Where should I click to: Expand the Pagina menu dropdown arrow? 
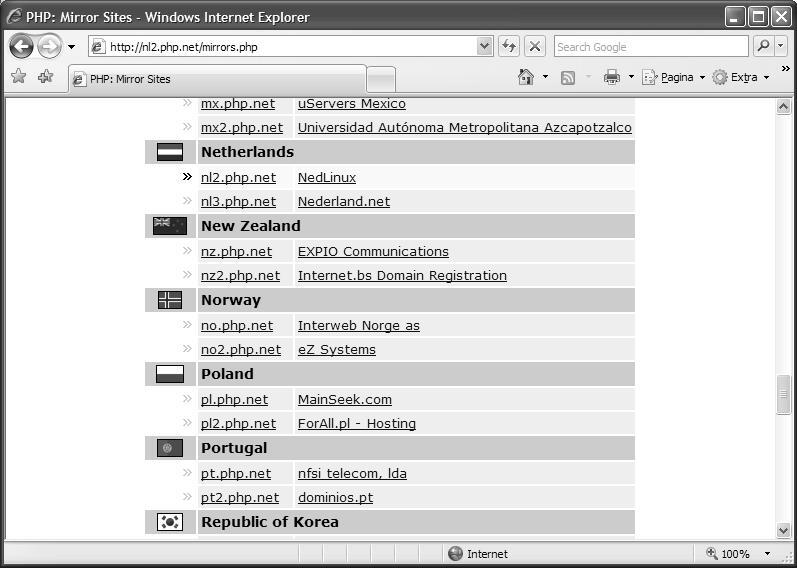702,77
